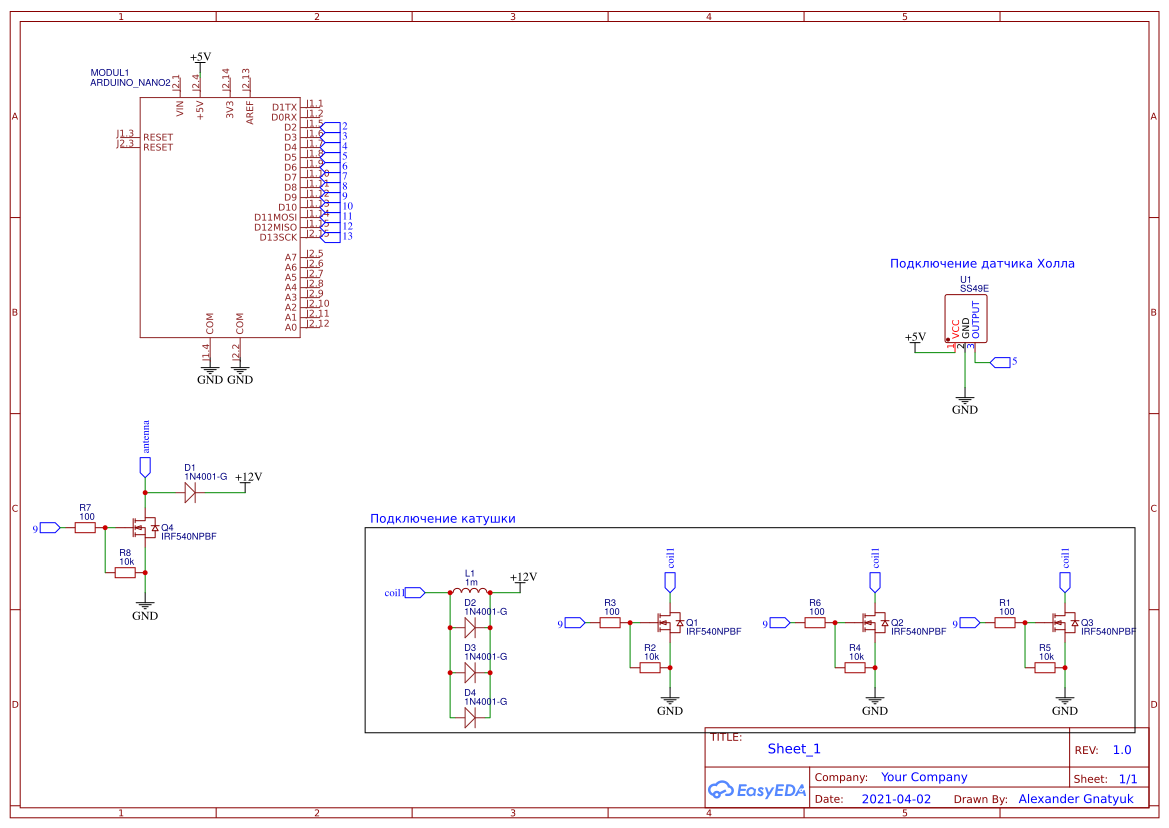Screen dimensions: 1169x828
Task: Select the D4 1N4001-G diode symbol
Action: (x=470, y=718)
